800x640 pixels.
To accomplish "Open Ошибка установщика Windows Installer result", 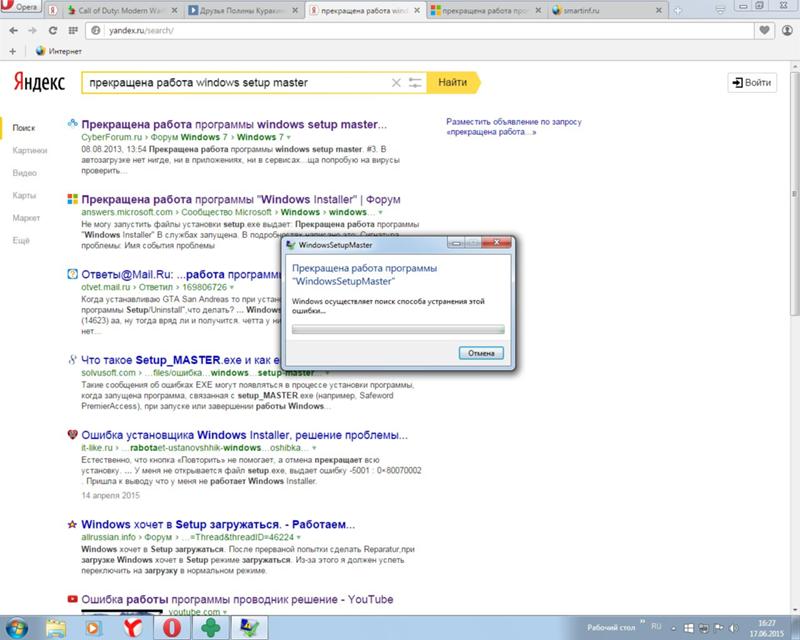I will point(244,435).
